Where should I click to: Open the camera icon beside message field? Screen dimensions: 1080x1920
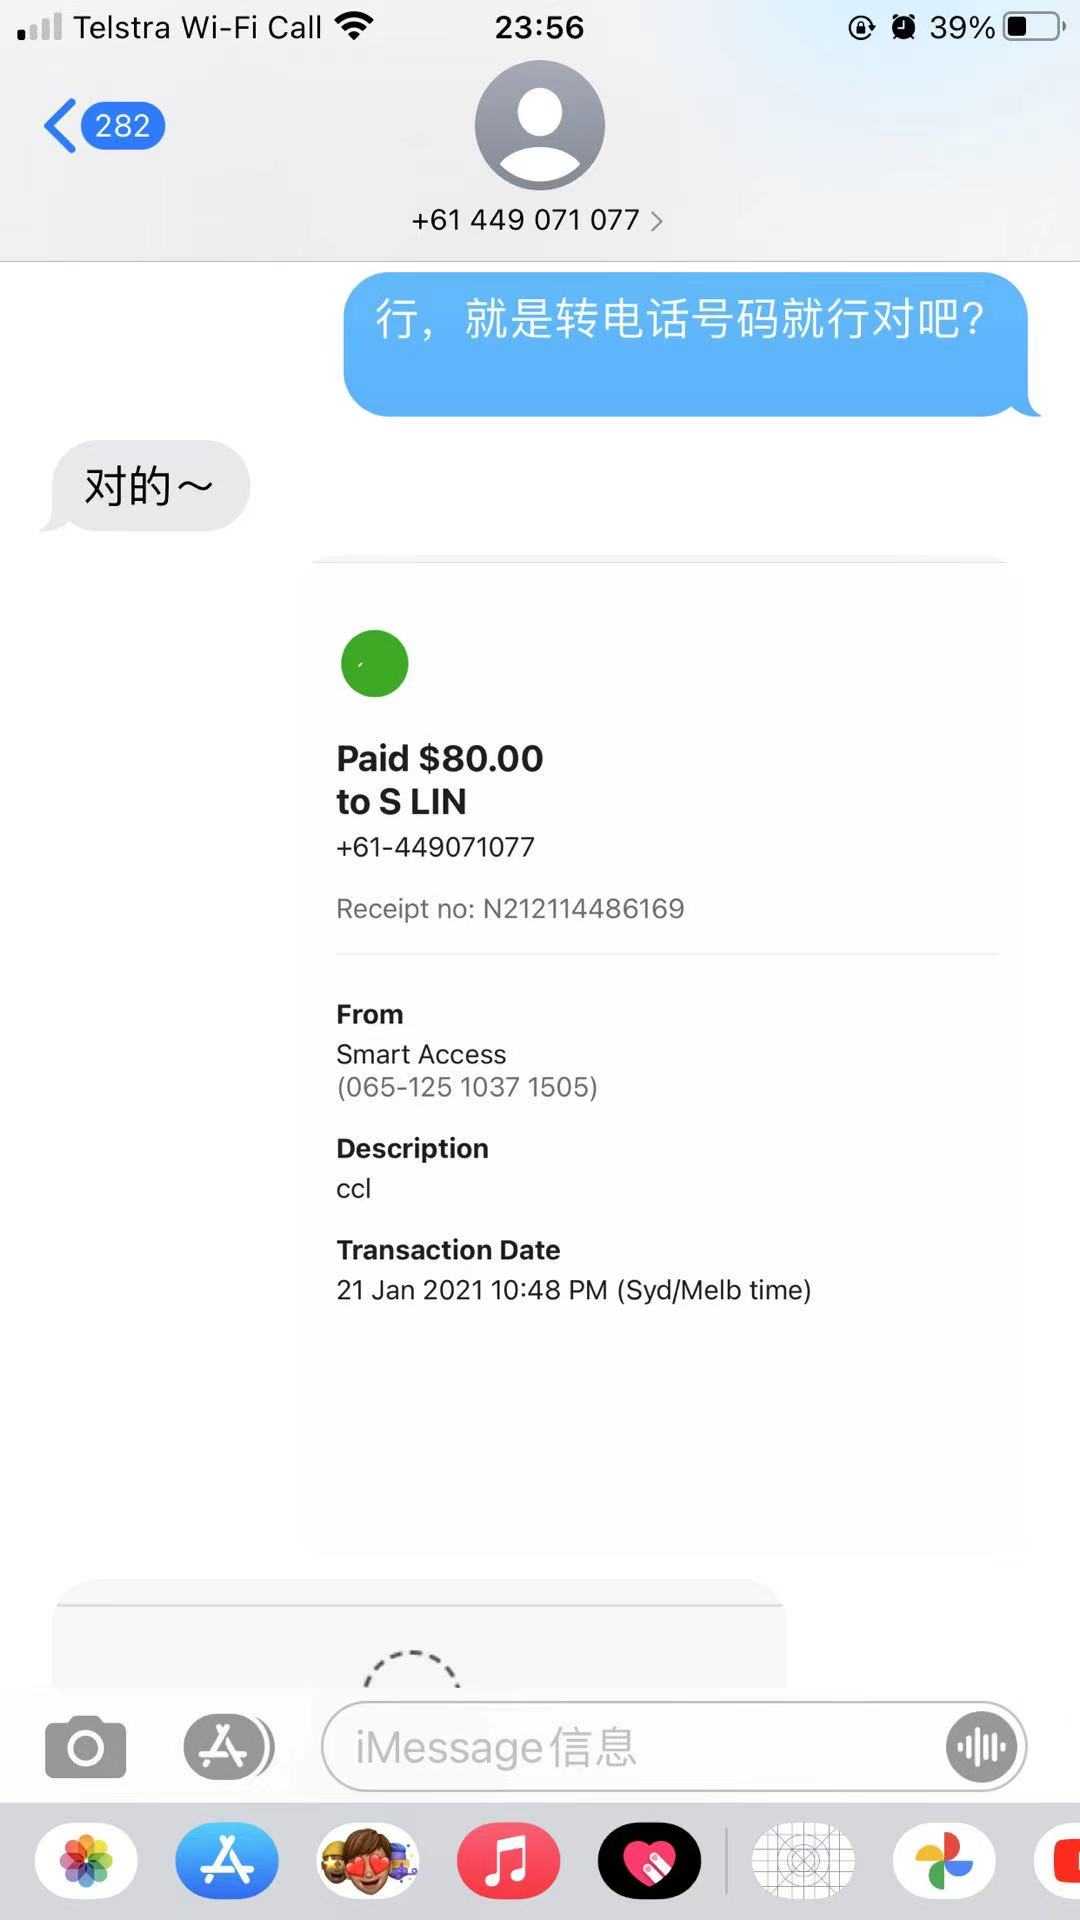[x=86, y=1747]
